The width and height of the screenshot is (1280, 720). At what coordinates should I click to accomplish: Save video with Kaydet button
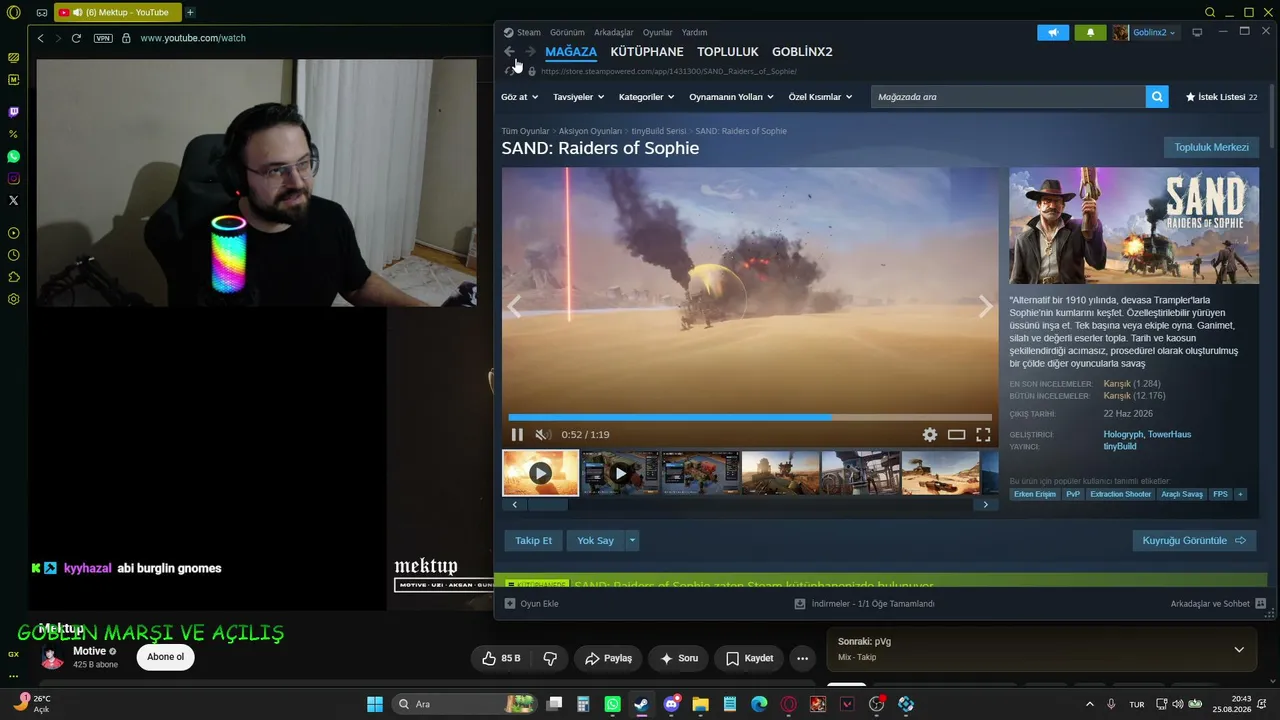pyautogui.click(x=749, y=658)
